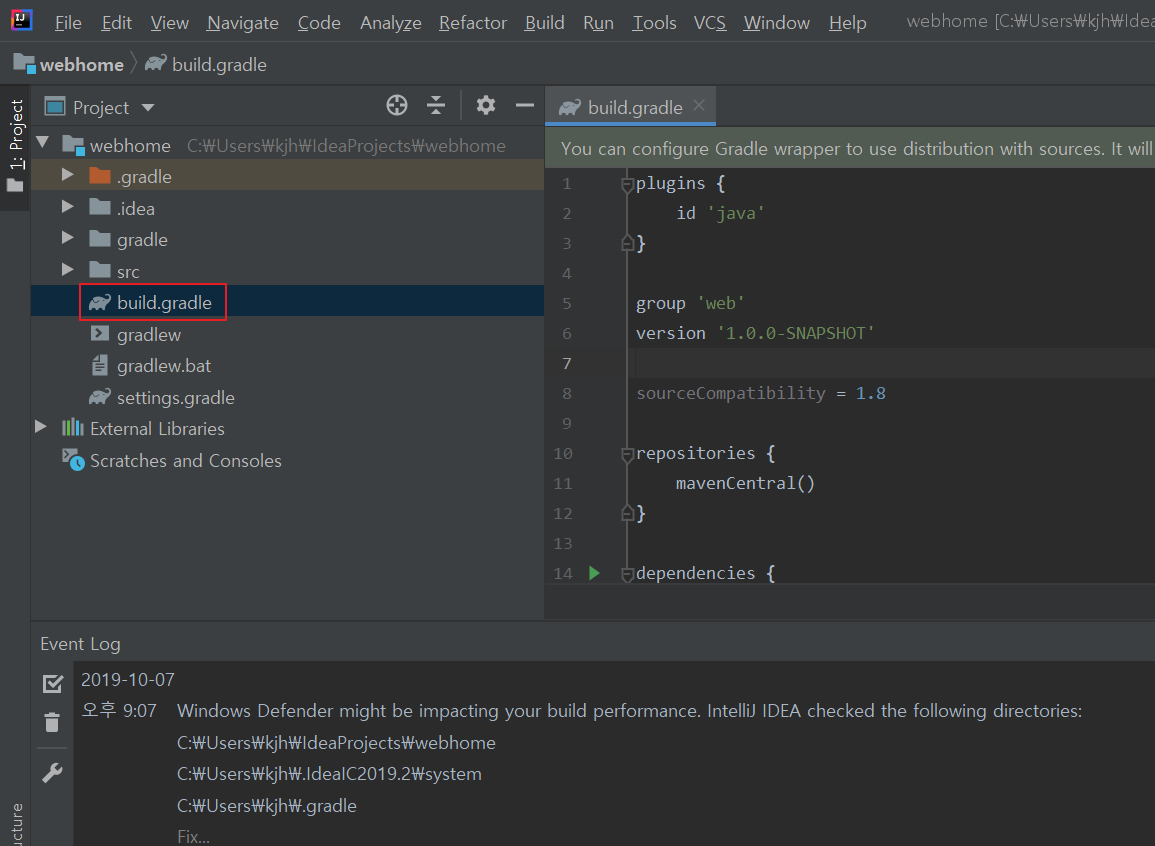
Task: Open the Refactor menu
Action: pos(473,23)
